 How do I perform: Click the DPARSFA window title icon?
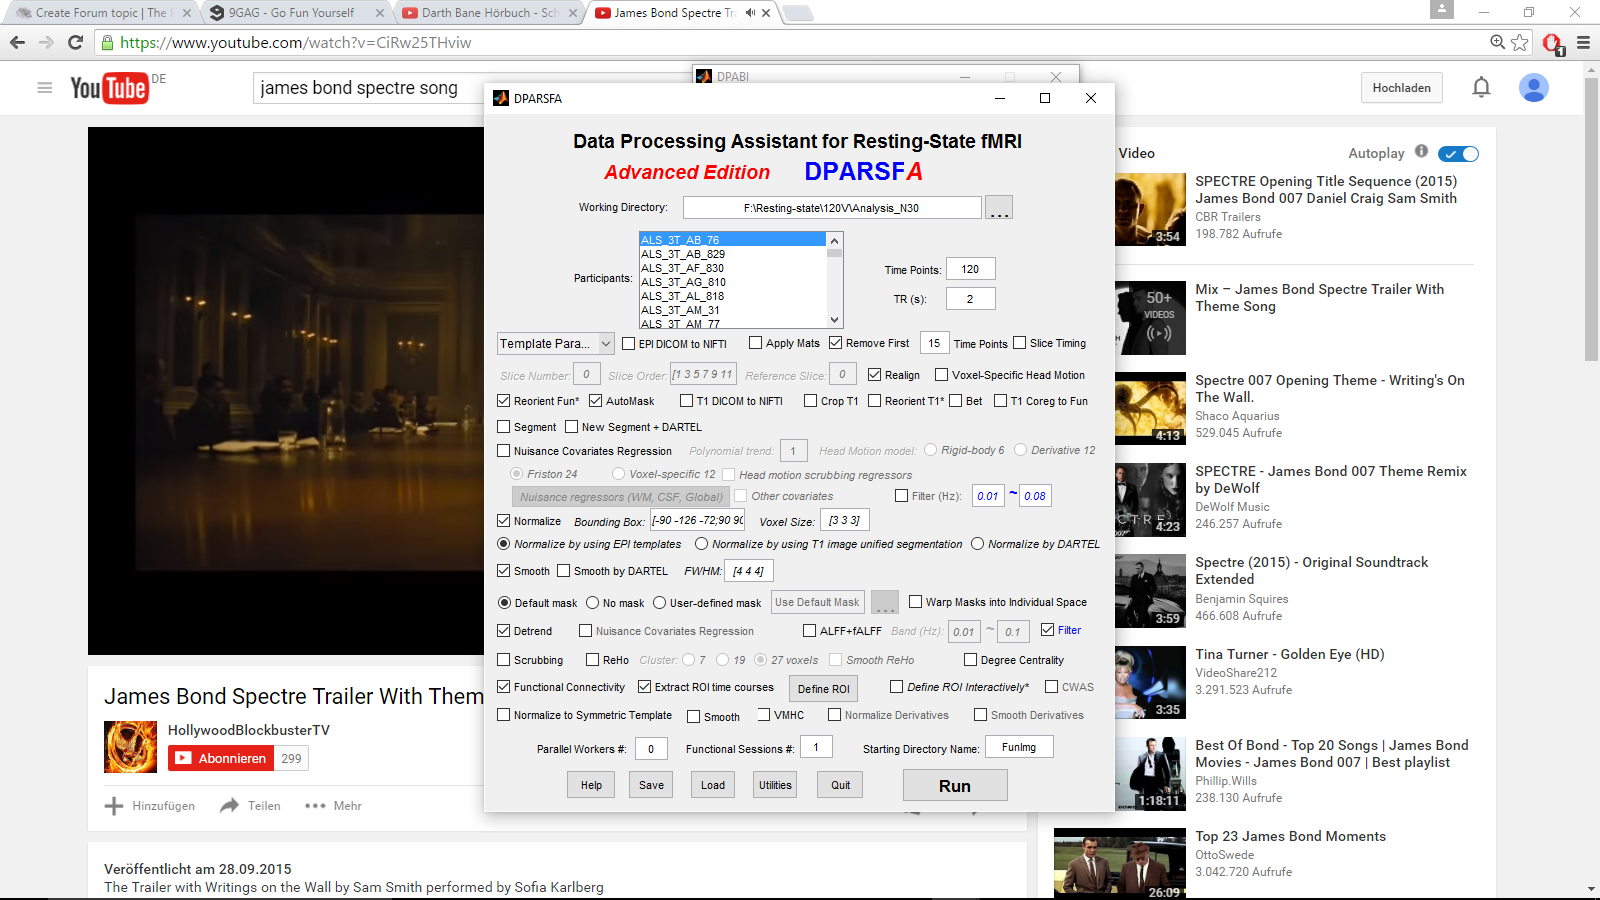(x=501, y=98)
